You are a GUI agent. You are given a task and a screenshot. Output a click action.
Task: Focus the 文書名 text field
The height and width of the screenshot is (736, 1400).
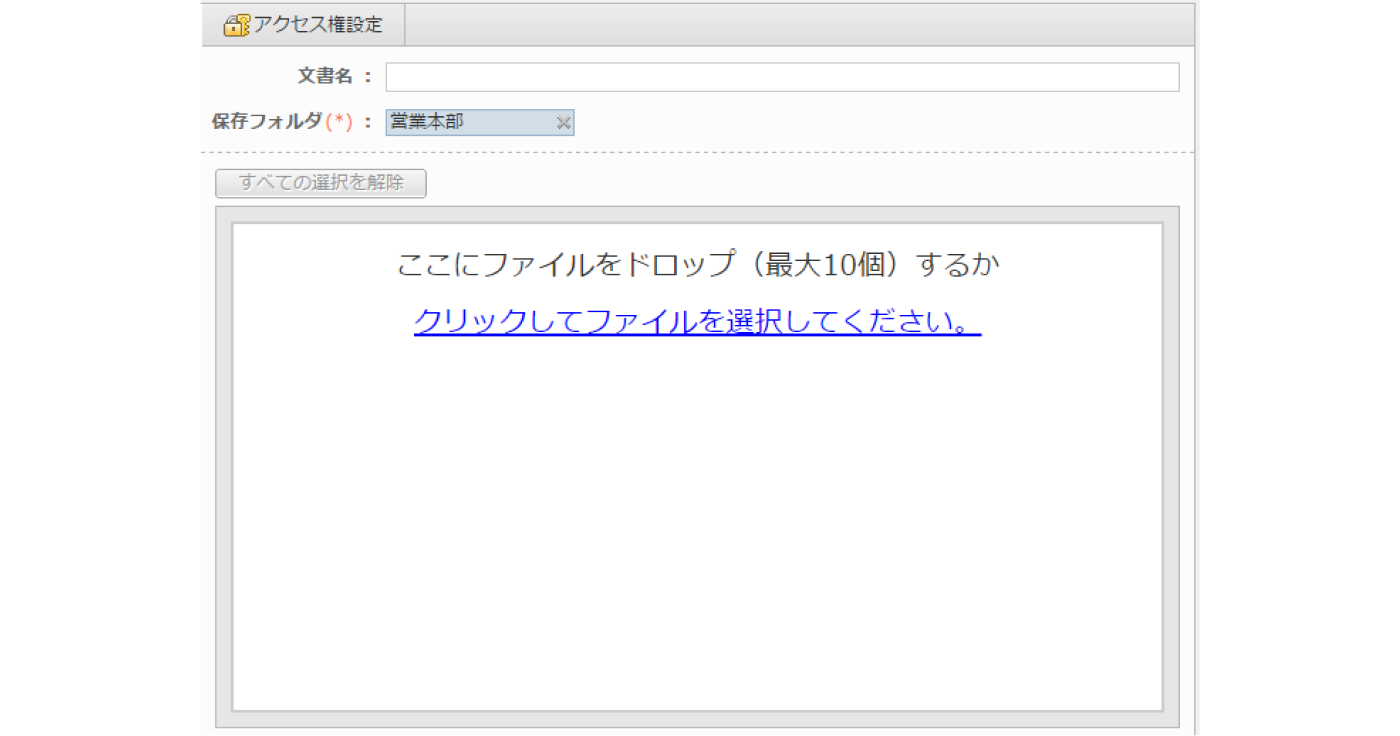[782, 77]
